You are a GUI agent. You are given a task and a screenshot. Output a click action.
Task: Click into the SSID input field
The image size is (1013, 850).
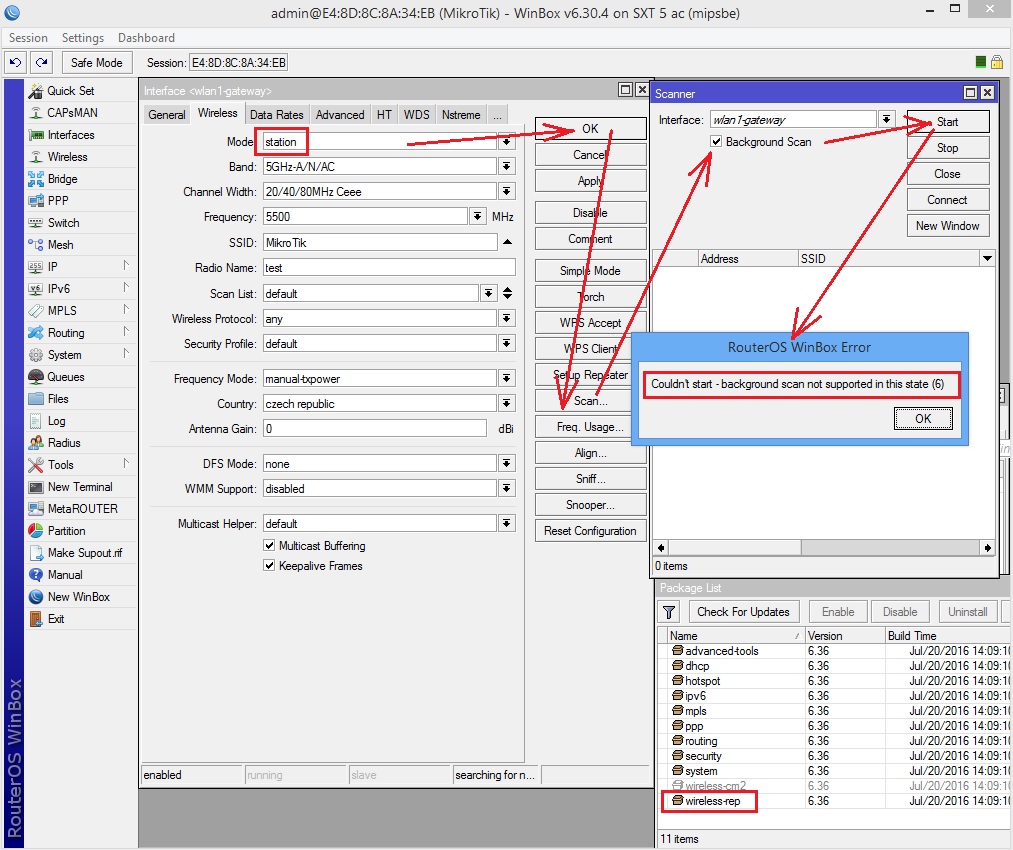click(x=380, y=242)
